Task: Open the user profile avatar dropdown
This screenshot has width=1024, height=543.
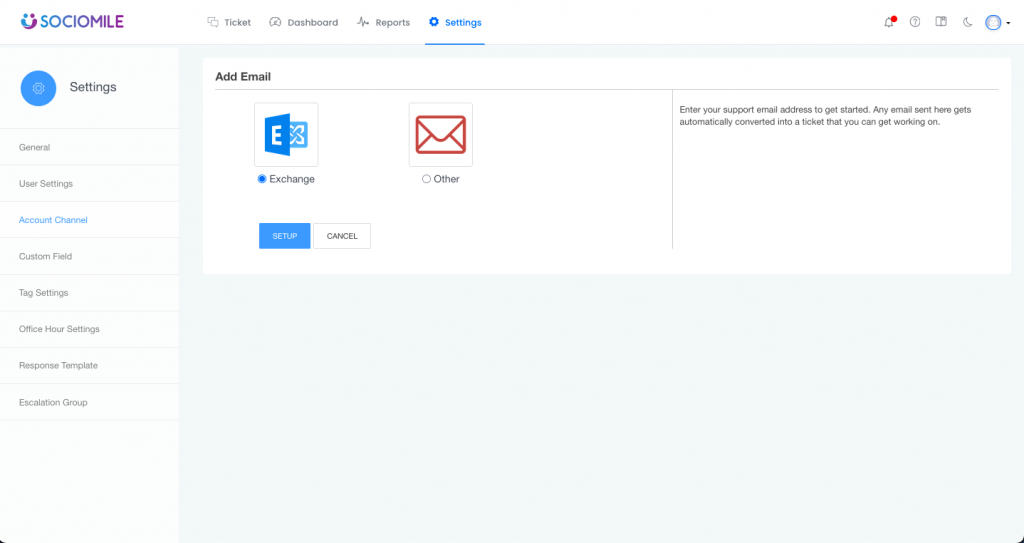Action: [x=996, y=22]
